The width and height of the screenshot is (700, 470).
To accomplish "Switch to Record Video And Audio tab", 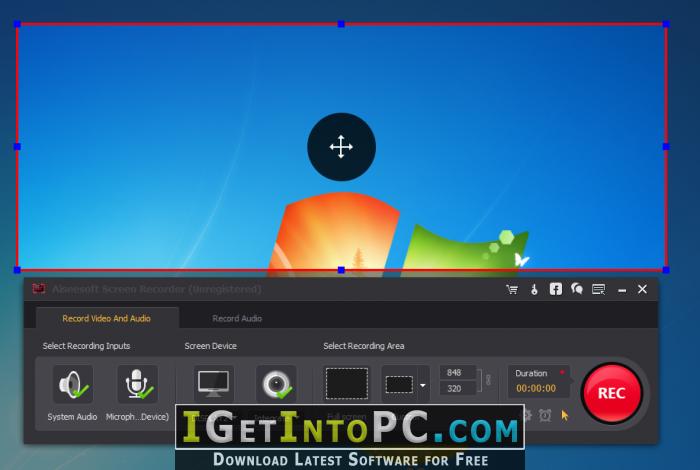I will click(106, 318).
